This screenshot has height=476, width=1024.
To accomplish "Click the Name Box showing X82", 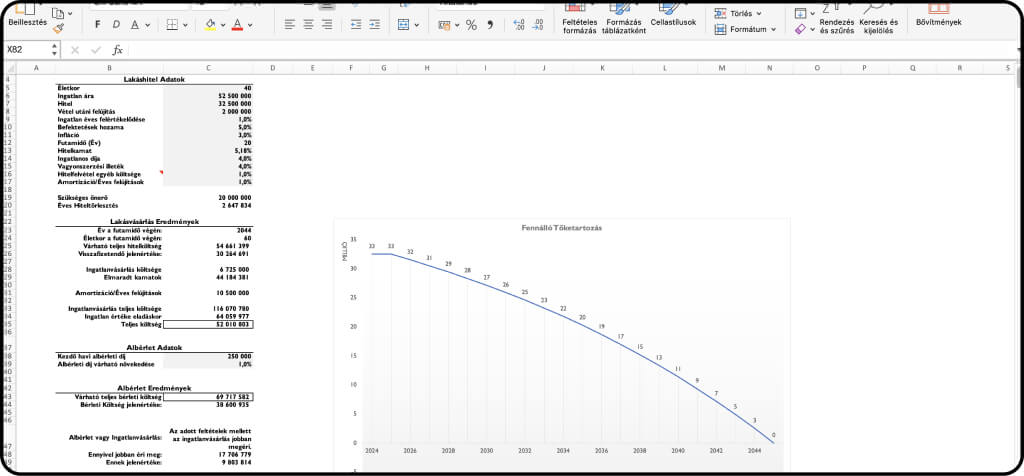I will tap(28, 49).
